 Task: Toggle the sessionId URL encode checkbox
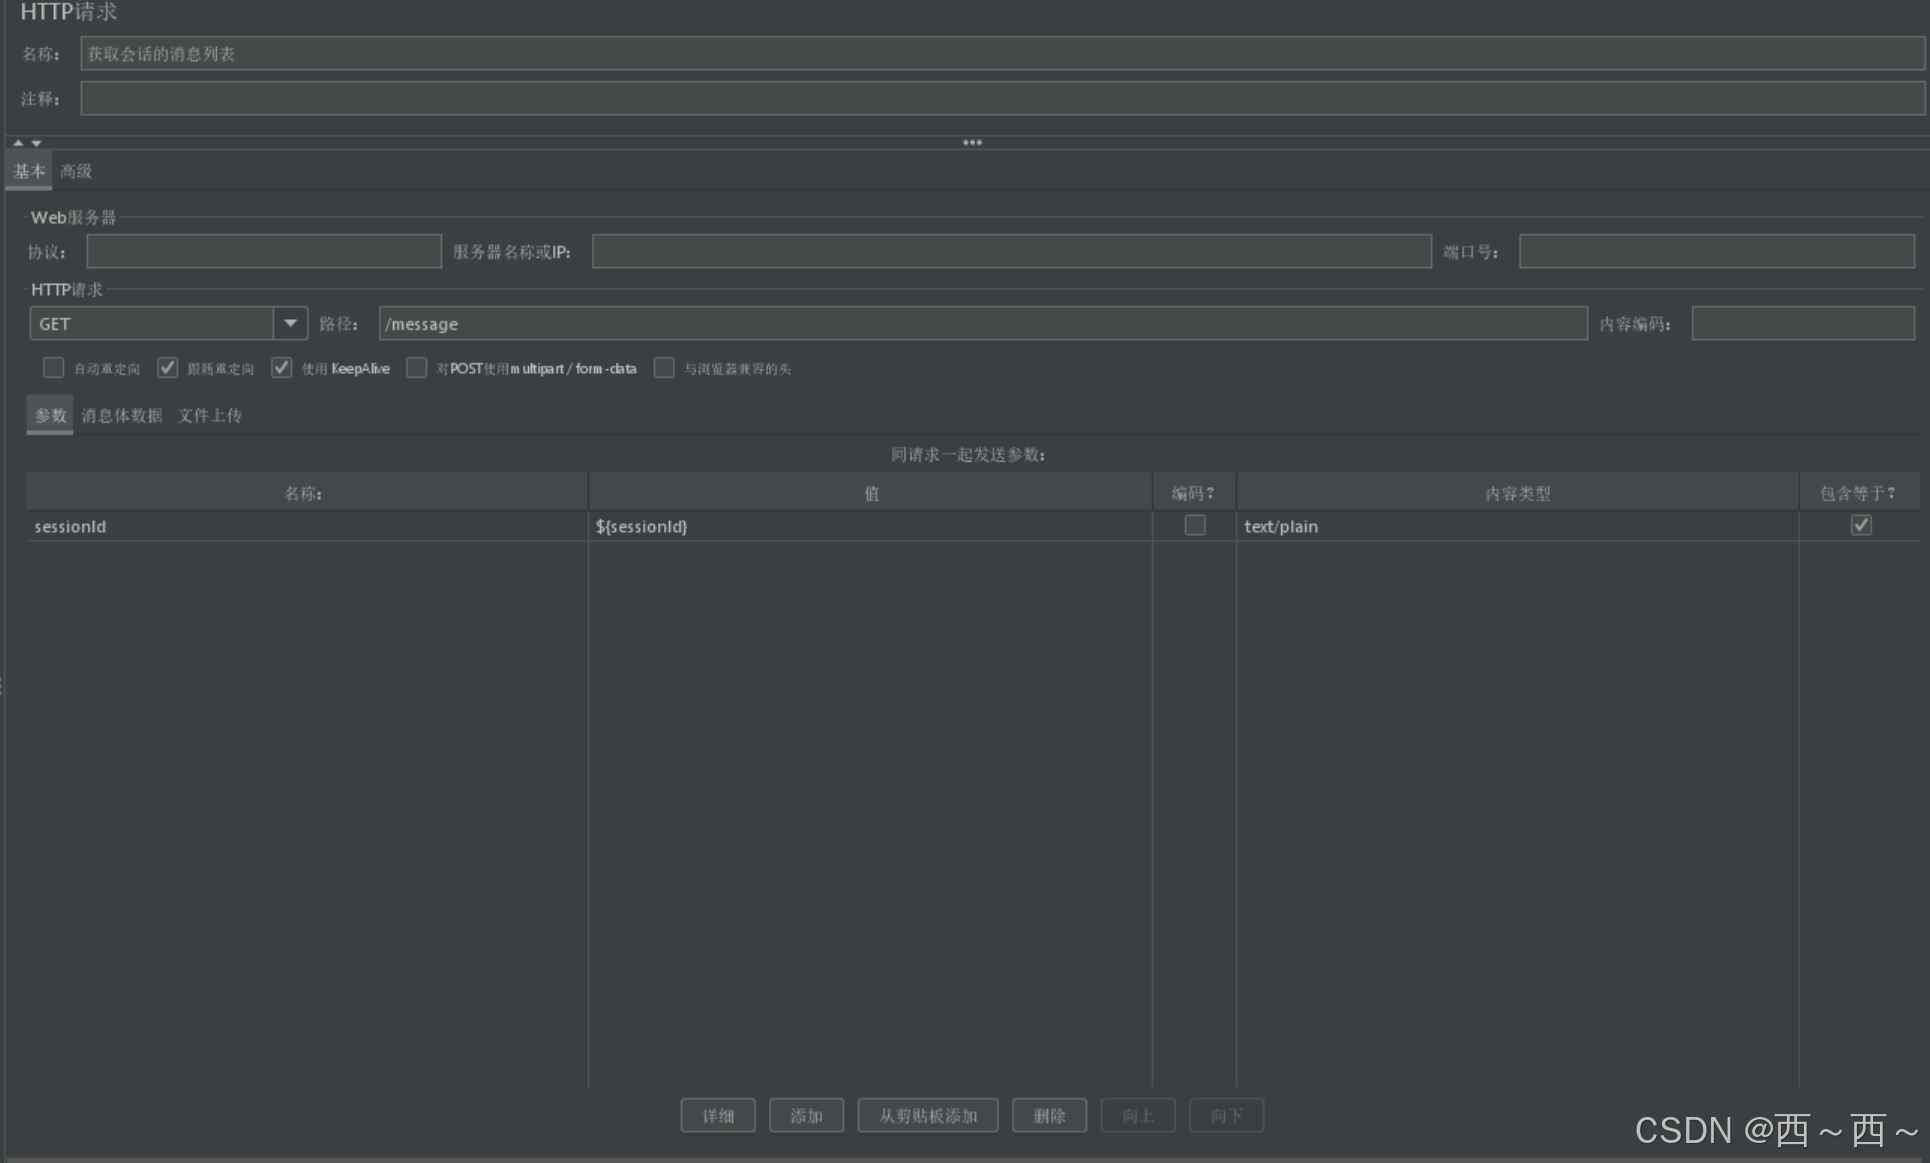click(1195, 525)
